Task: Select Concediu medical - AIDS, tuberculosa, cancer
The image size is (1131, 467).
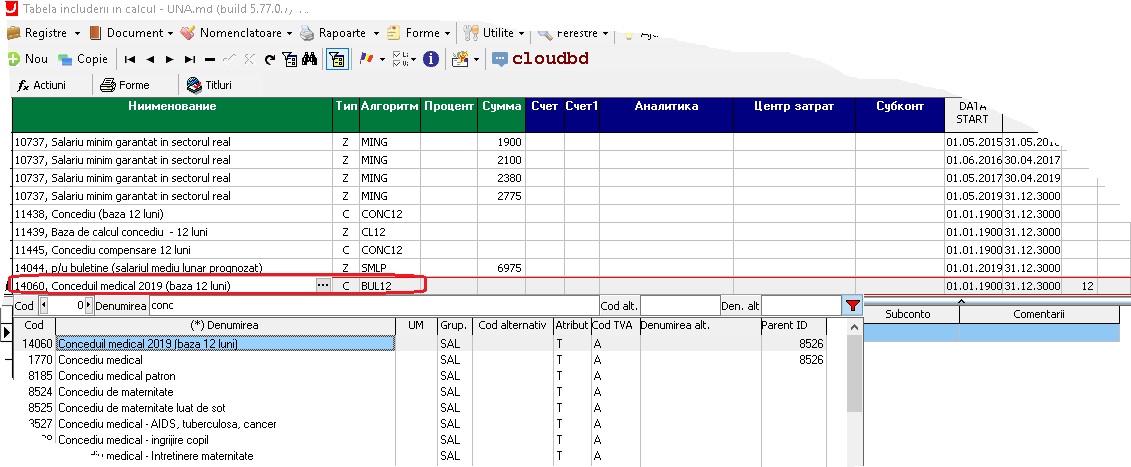Action: coord(225,424)
